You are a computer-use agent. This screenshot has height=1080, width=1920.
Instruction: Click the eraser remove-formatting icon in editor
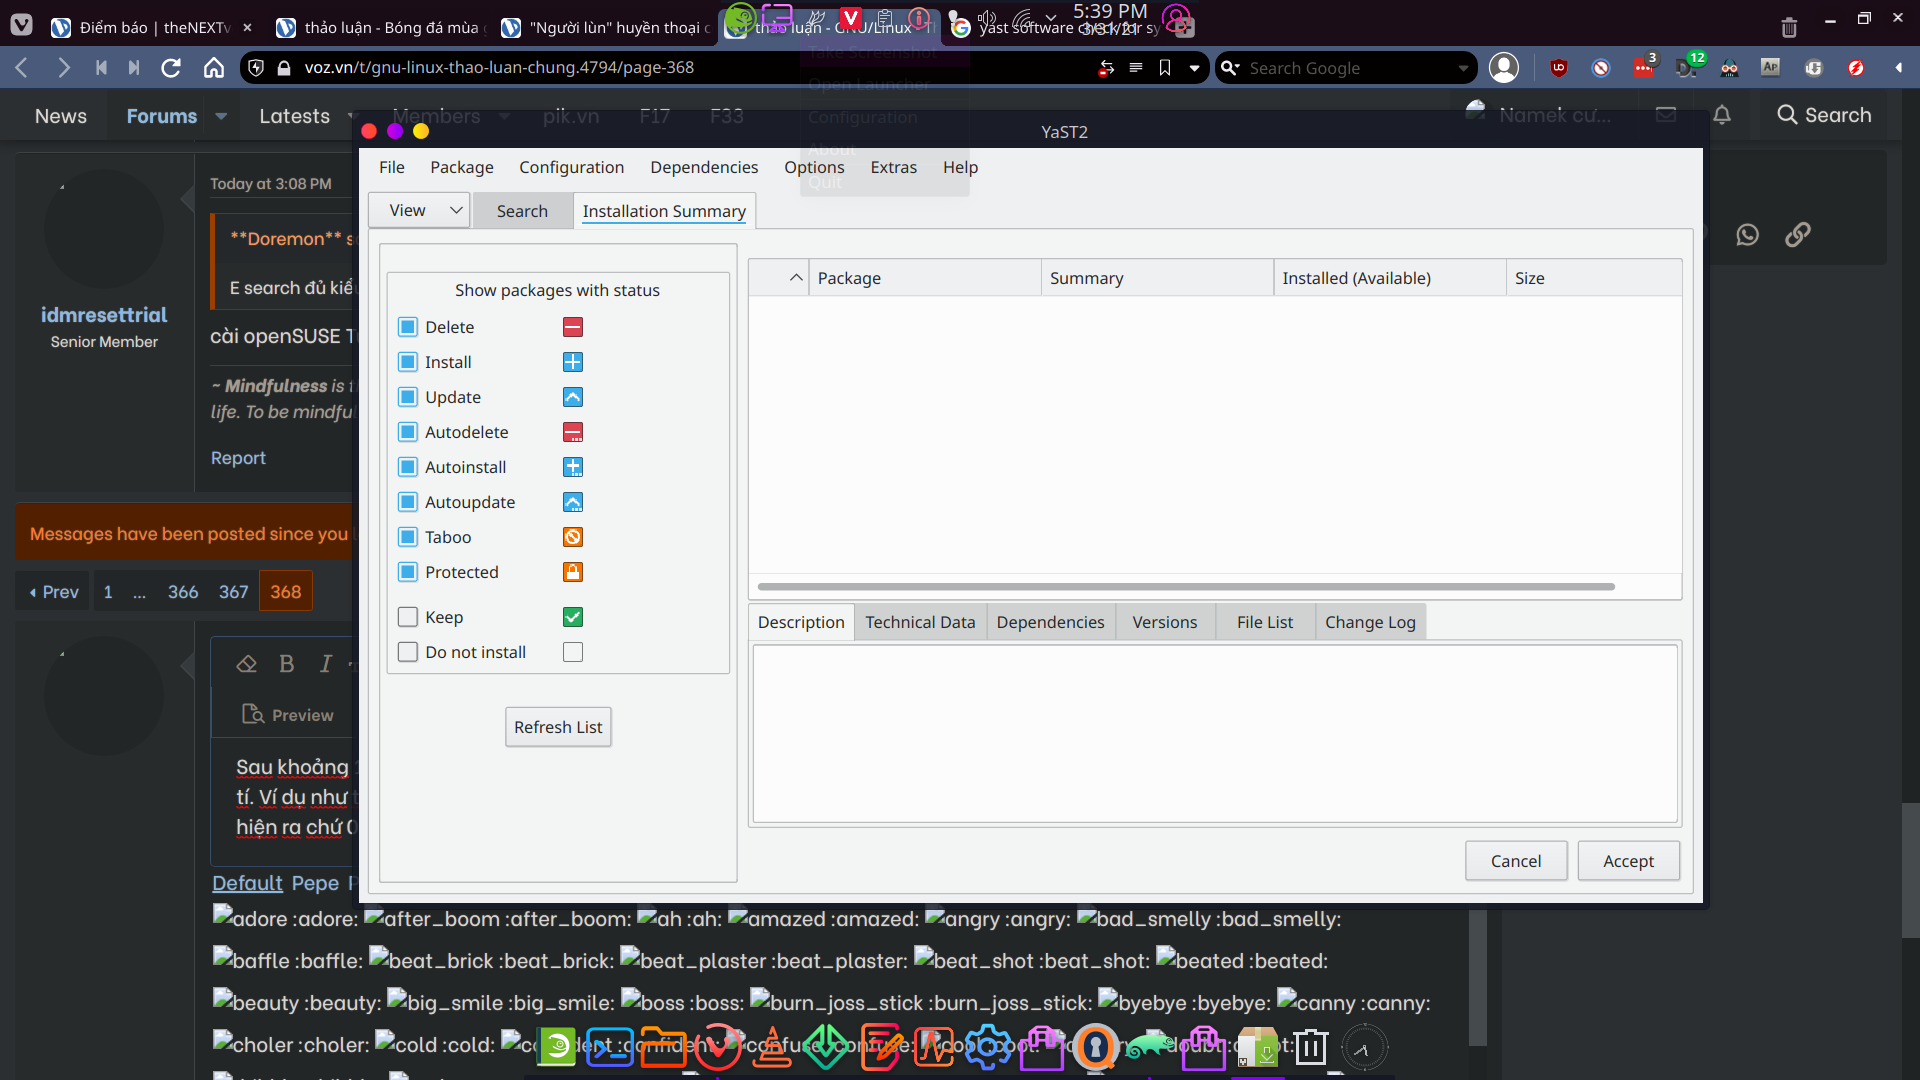[247, 664]
